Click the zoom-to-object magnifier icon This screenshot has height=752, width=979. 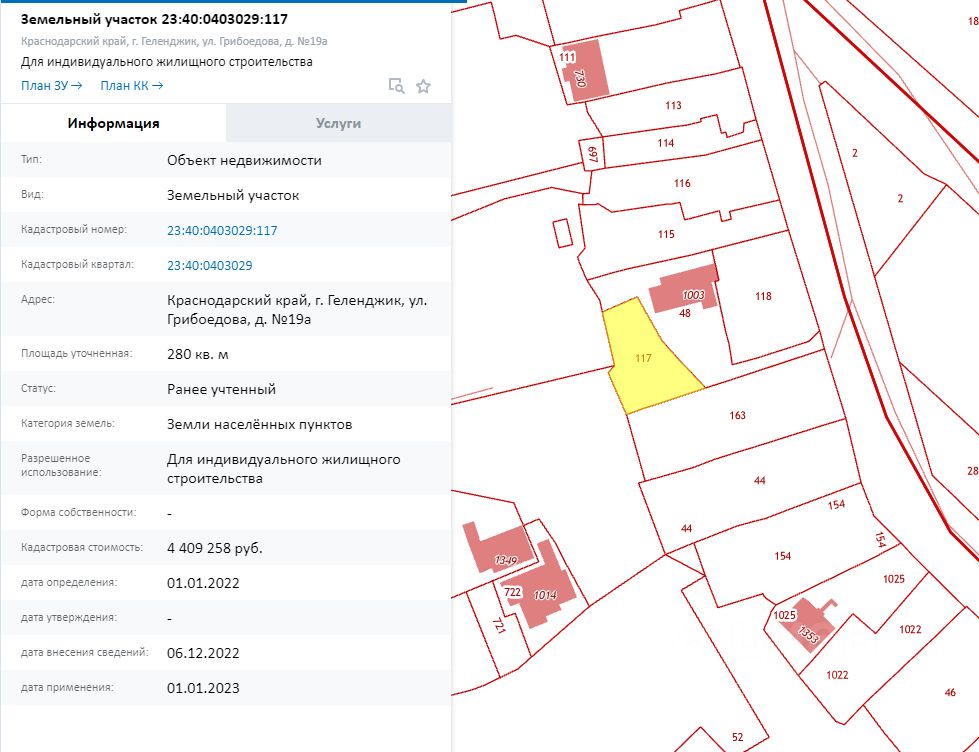tap(396, 86)
